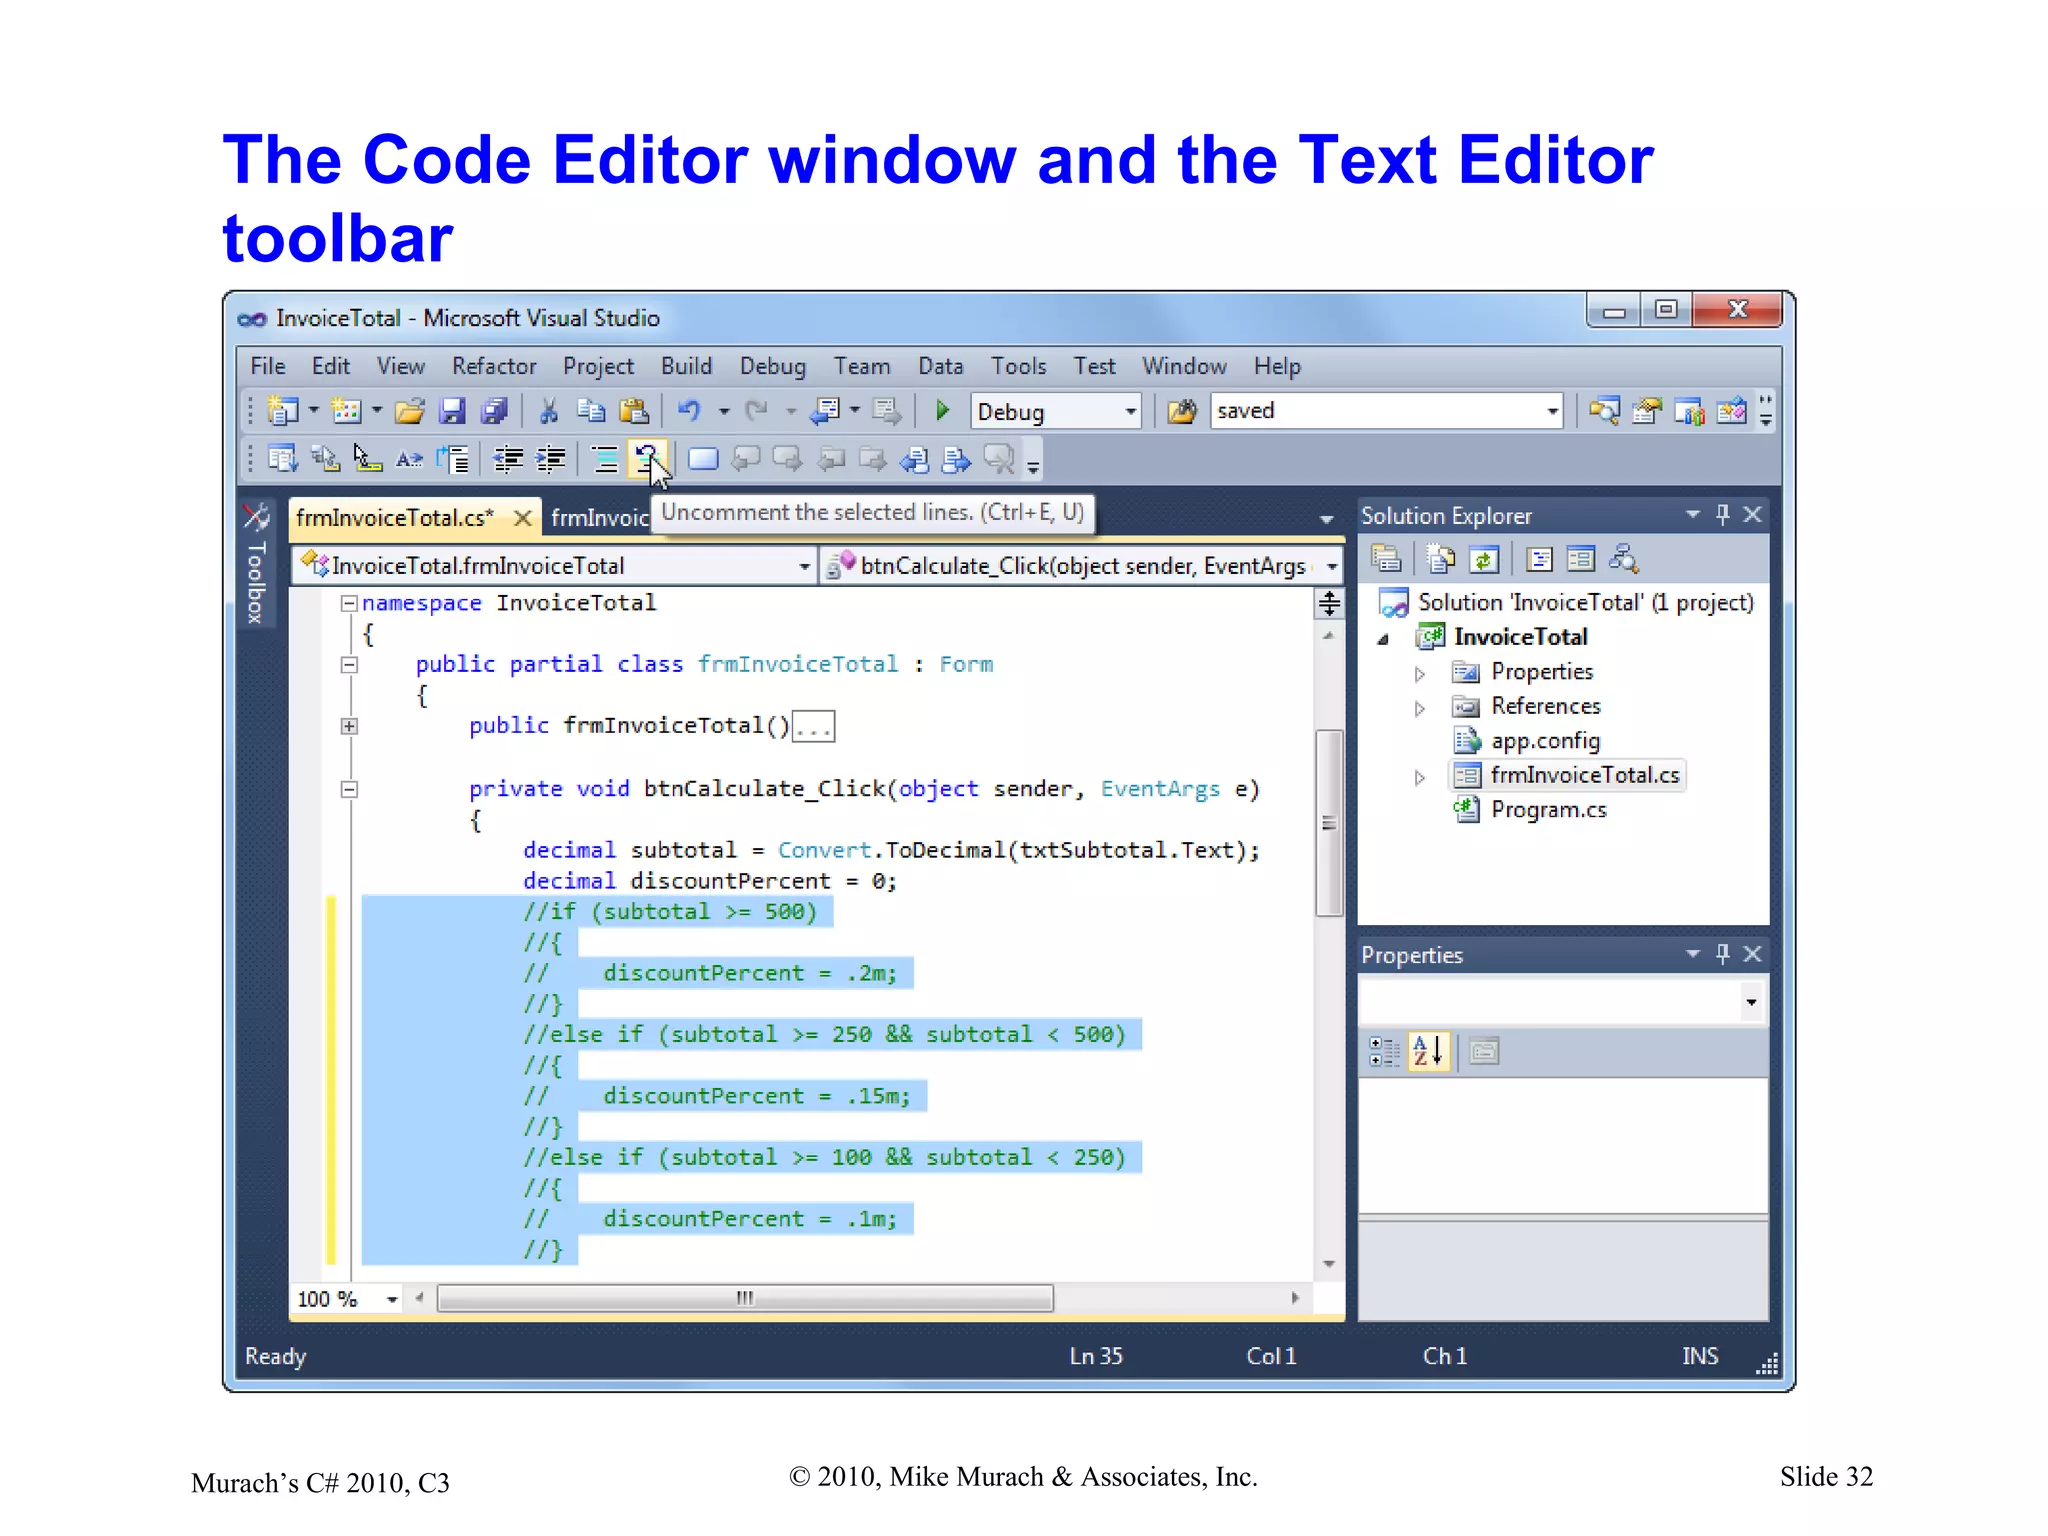Image resolution: width=2048 pixels, height=1536 pixels.
Task: Open the Debug configuration dropdown
Action: click(1131, 411)
